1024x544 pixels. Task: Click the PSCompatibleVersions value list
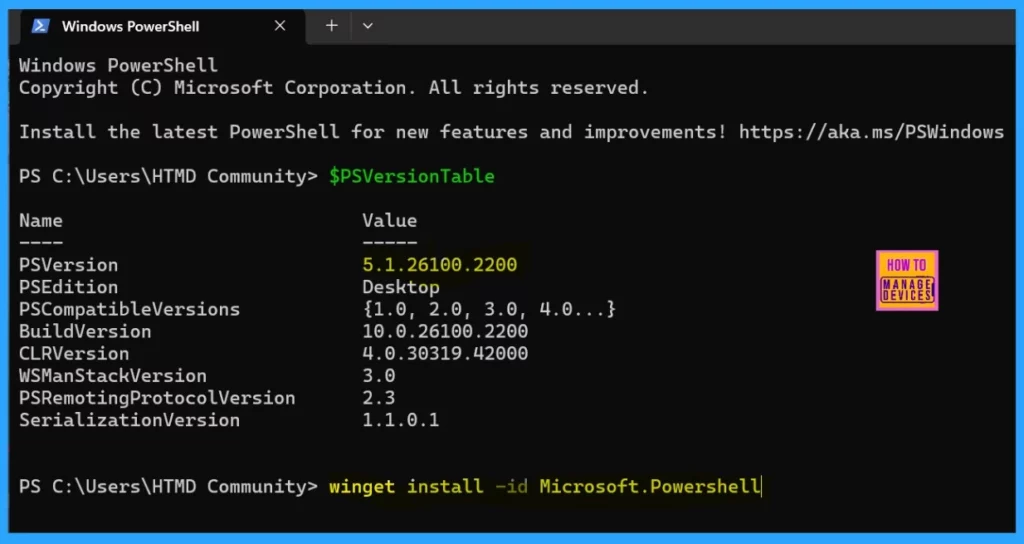tap(489, 309)
